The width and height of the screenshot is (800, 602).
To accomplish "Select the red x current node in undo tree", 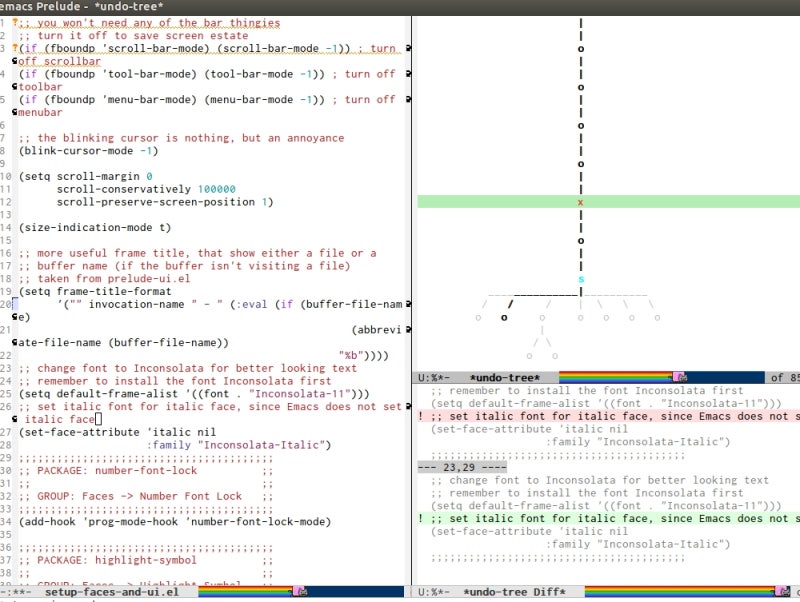I will pyautogui.click(x=581, y=202).
